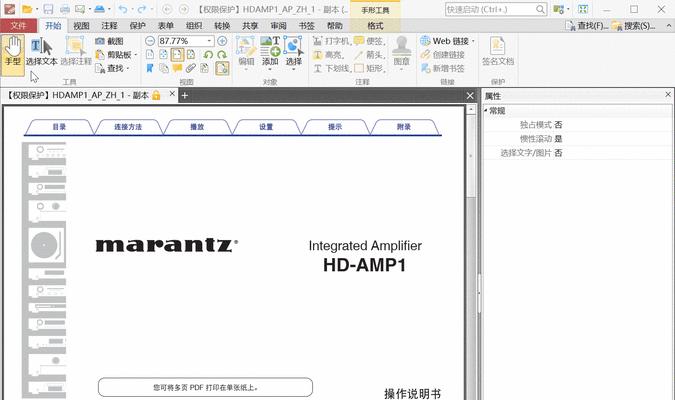Expand the Web Link (Web 链接) dropdown

click(473, 41)
